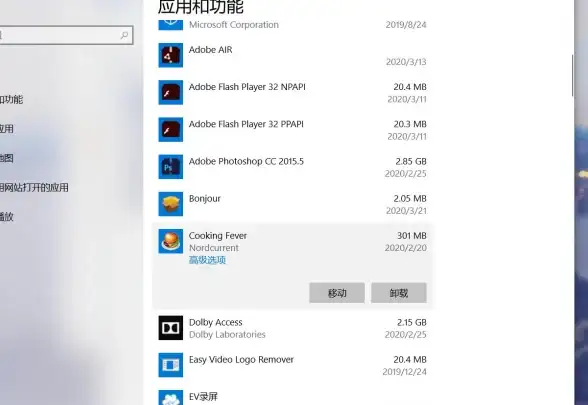Viewport: 588px width, 405px height.
Task: Click the Adobe Flash Player 32 NPAPI icon
Action: point(171,92)
